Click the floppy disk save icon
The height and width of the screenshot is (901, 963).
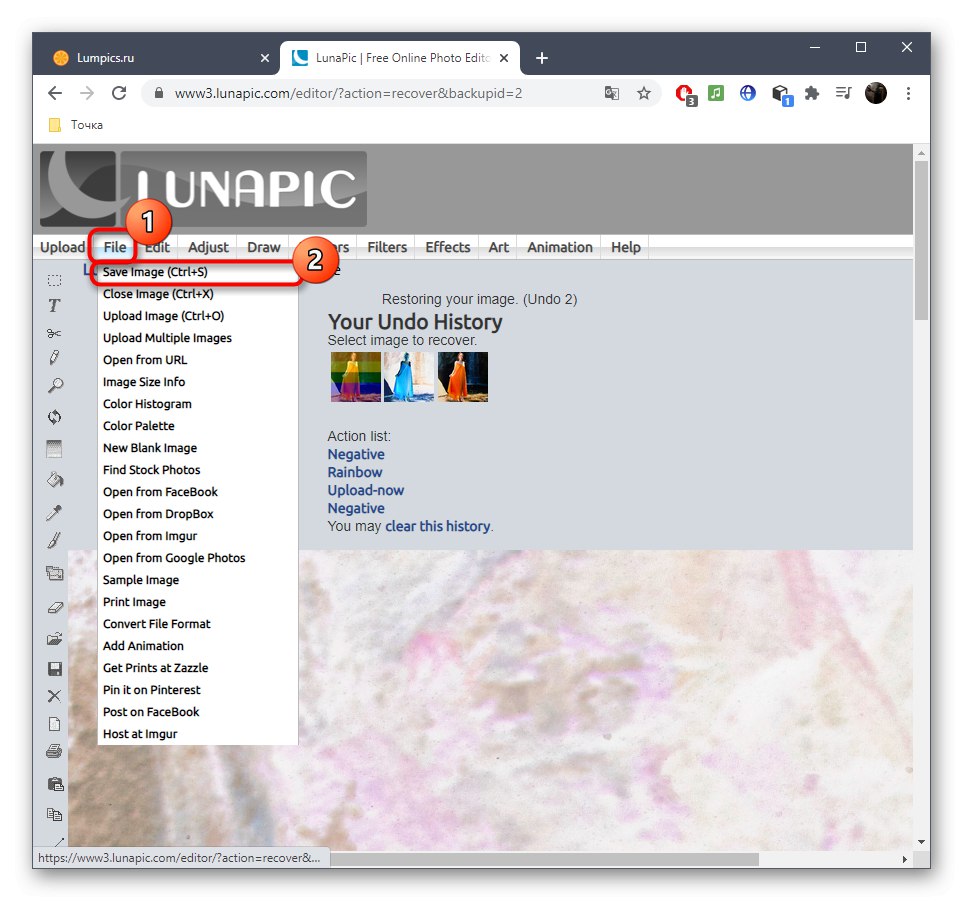point(55,668)
